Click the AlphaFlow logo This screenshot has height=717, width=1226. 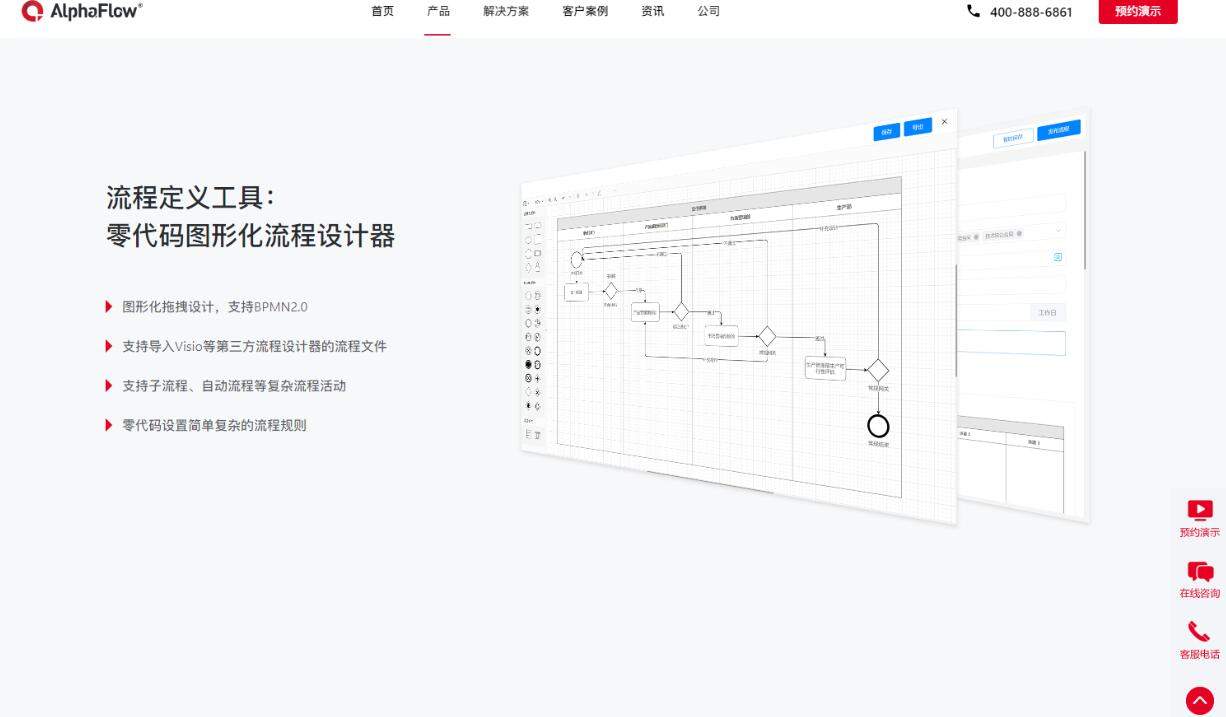coord(82,11)
